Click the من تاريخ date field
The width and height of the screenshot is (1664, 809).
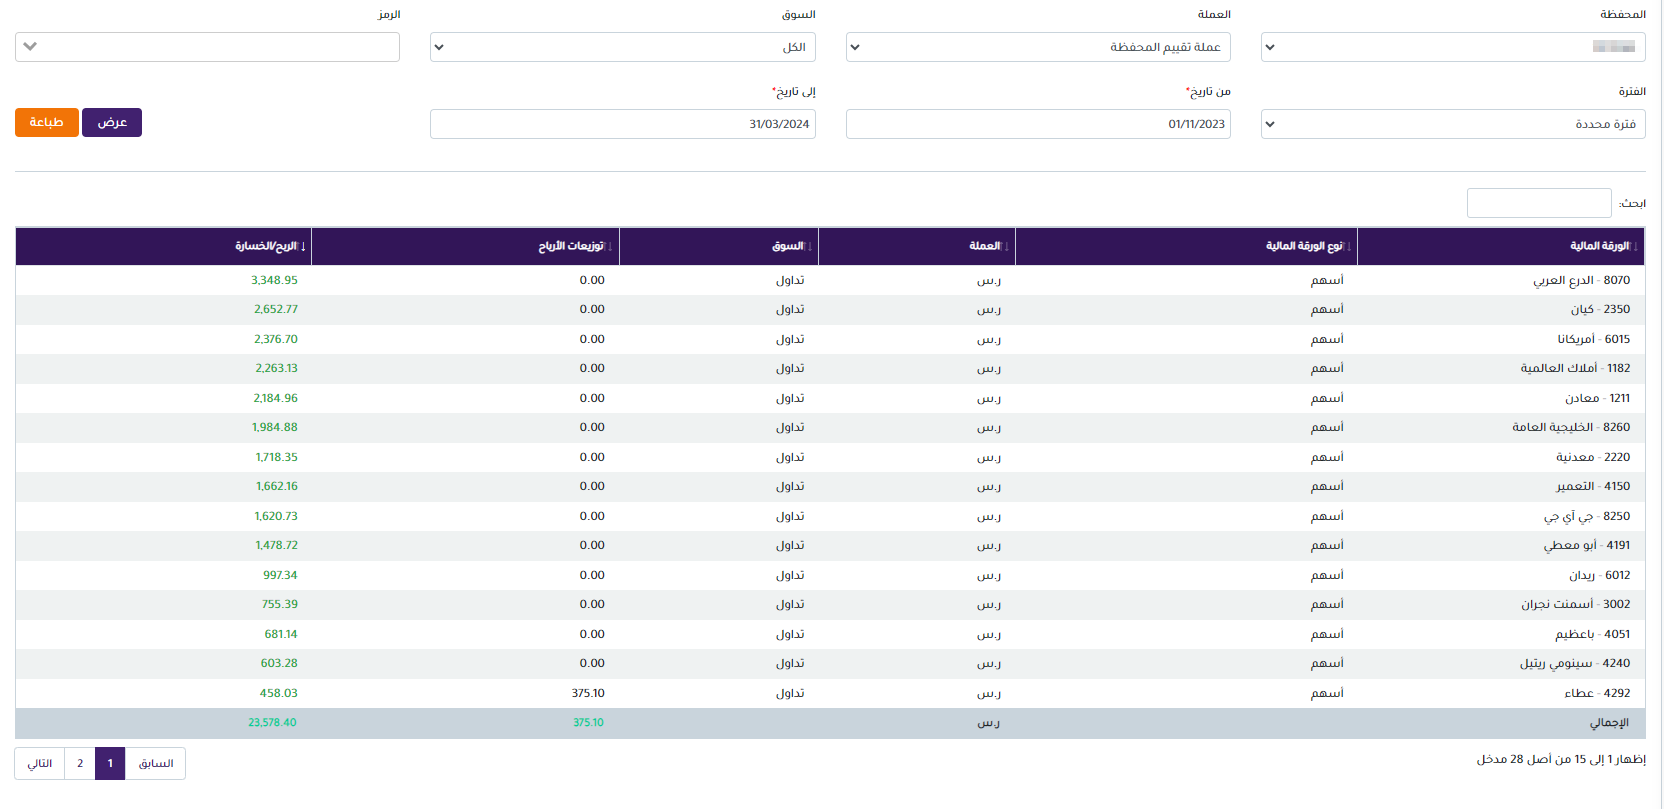click(1037, 124)
